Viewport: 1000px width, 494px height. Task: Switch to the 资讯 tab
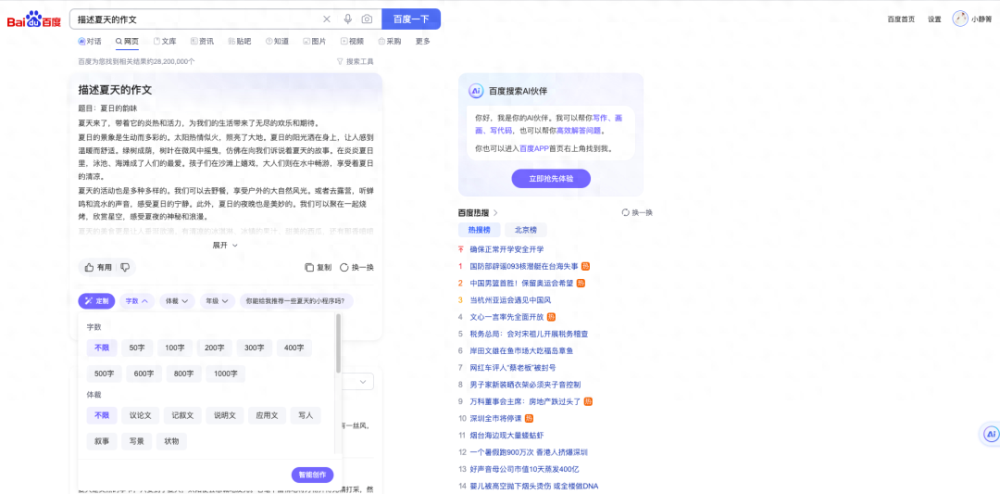coord(202,41)
